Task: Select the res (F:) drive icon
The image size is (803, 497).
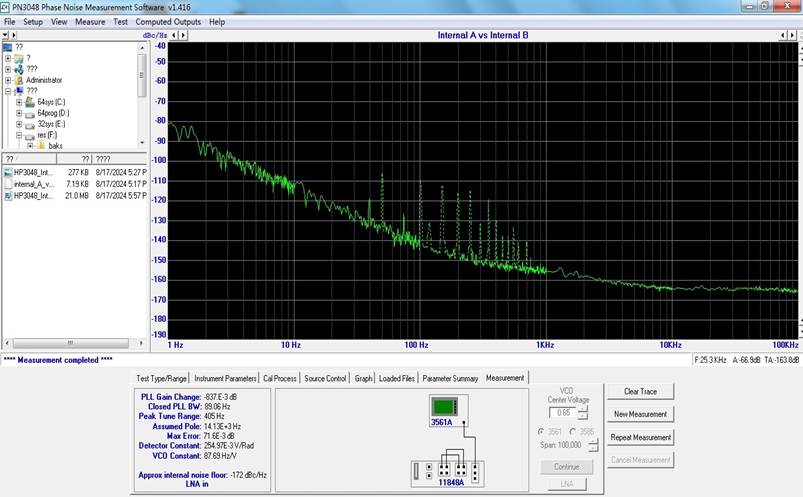Action: 30,136
